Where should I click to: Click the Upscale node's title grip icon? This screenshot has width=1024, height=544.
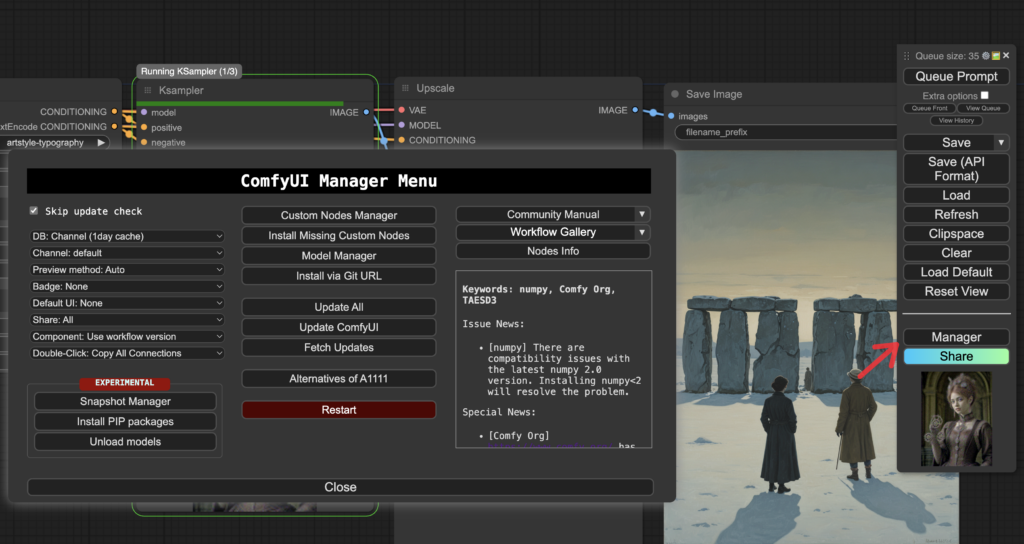coord(406,88)
